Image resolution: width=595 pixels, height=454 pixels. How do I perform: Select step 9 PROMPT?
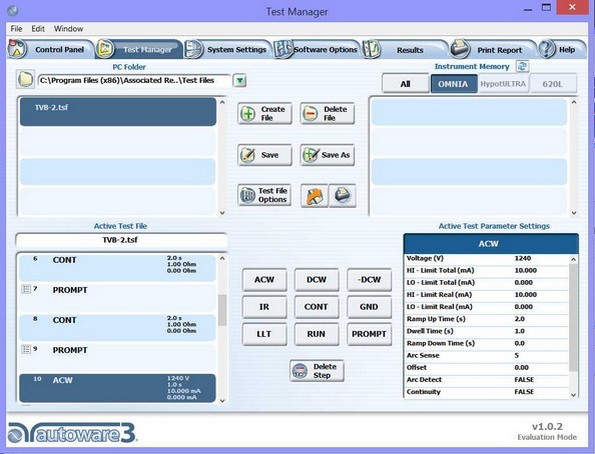click(118, 358)
